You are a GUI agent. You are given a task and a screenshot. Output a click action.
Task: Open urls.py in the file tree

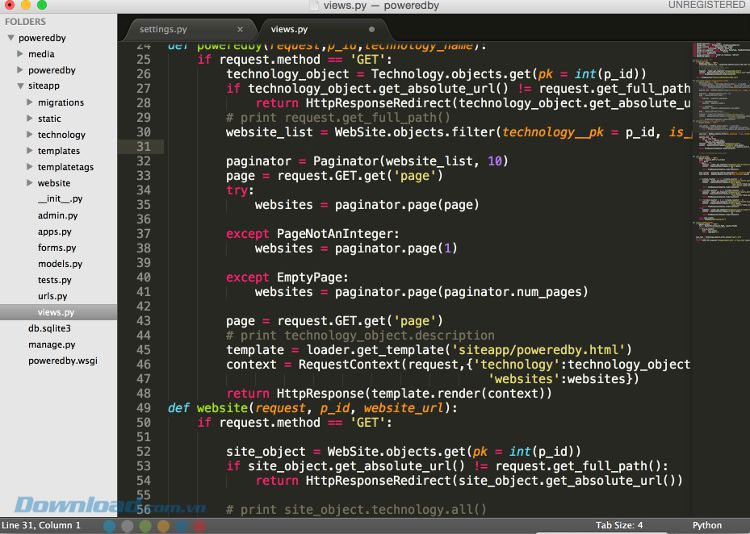(x=52, y=296)
